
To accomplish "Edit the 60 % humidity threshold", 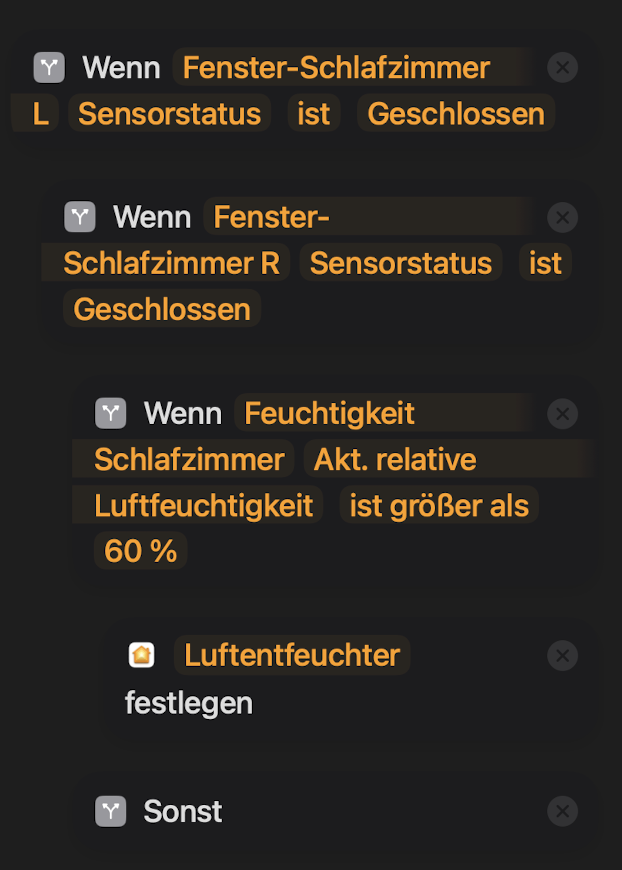I will 140,551.
